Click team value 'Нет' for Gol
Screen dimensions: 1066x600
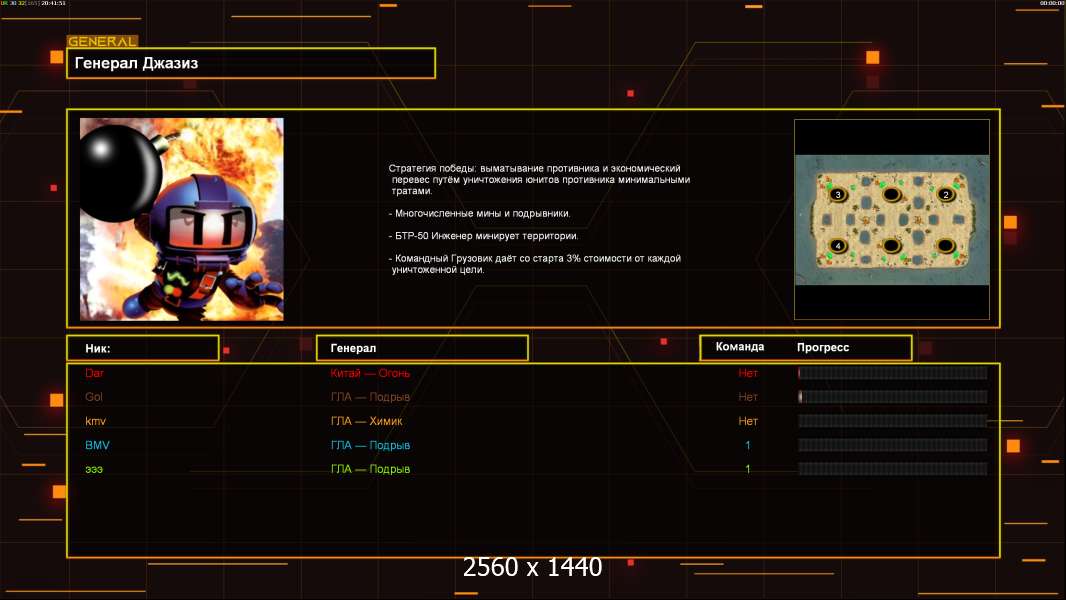[x=748, y=397]
